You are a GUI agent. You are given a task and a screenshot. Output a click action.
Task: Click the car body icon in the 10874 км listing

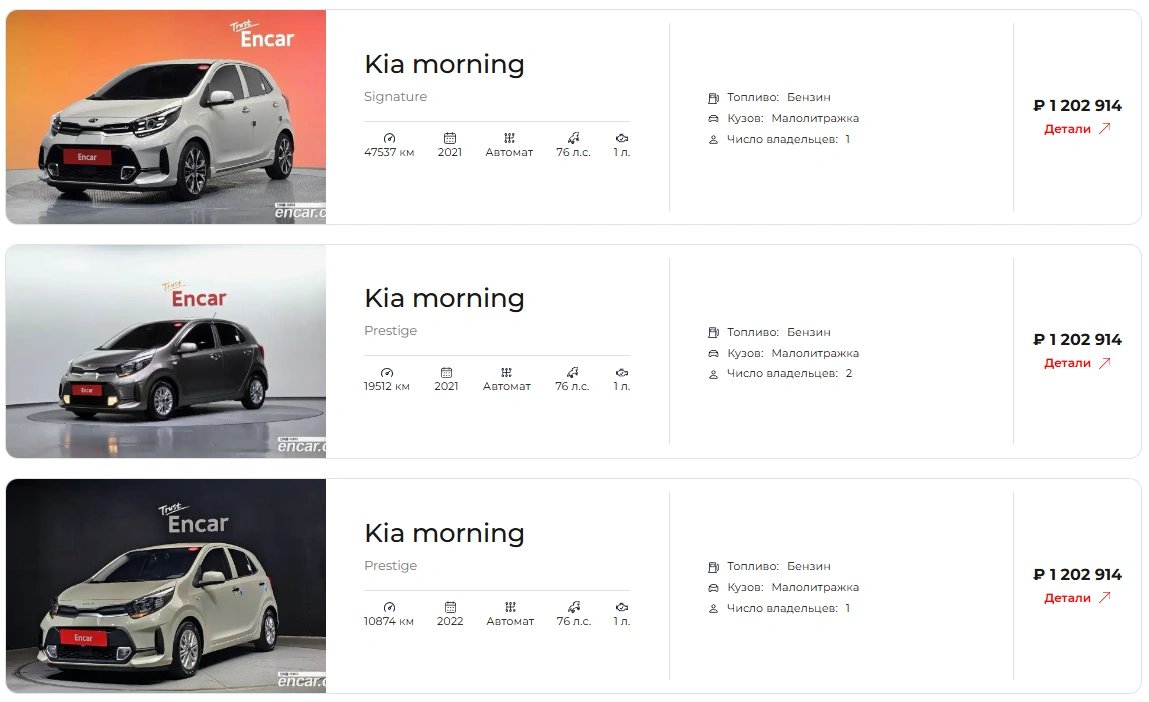[713, 588]
